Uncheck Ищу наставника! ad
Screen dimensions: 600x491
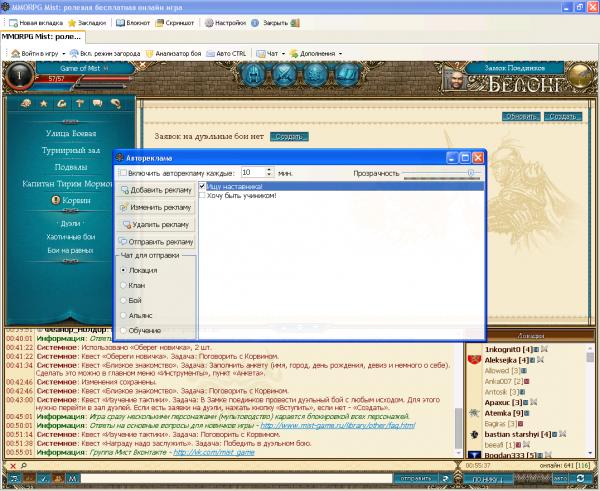(202, 186)
